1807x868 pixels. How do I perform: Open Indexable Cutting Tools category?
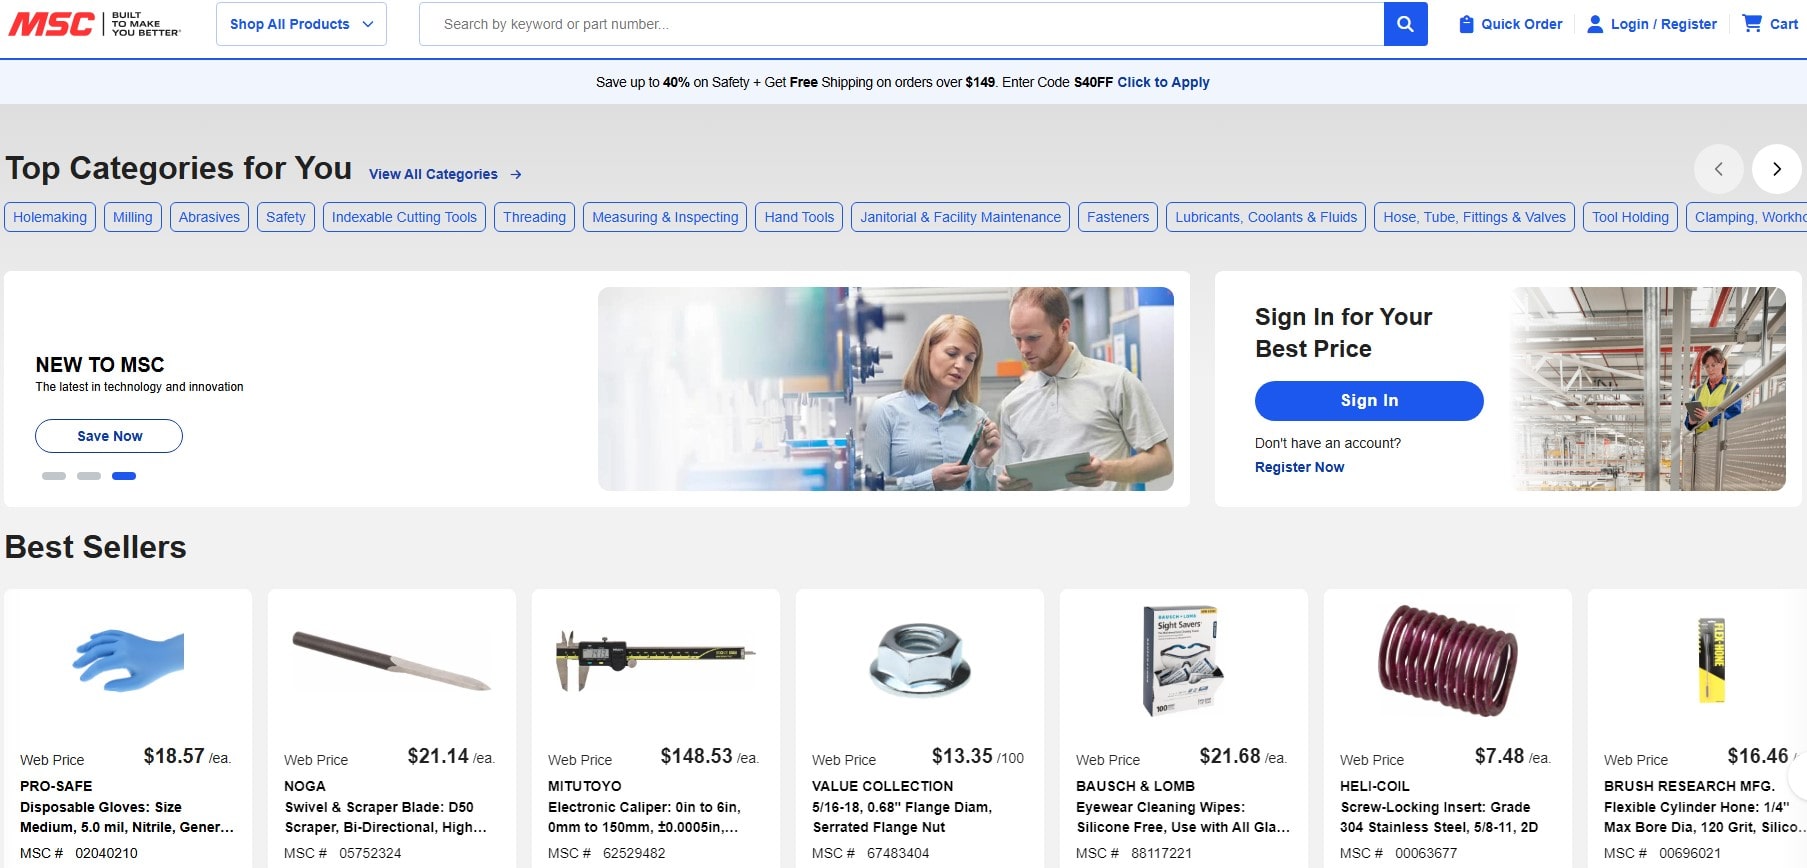pos(404,217)
